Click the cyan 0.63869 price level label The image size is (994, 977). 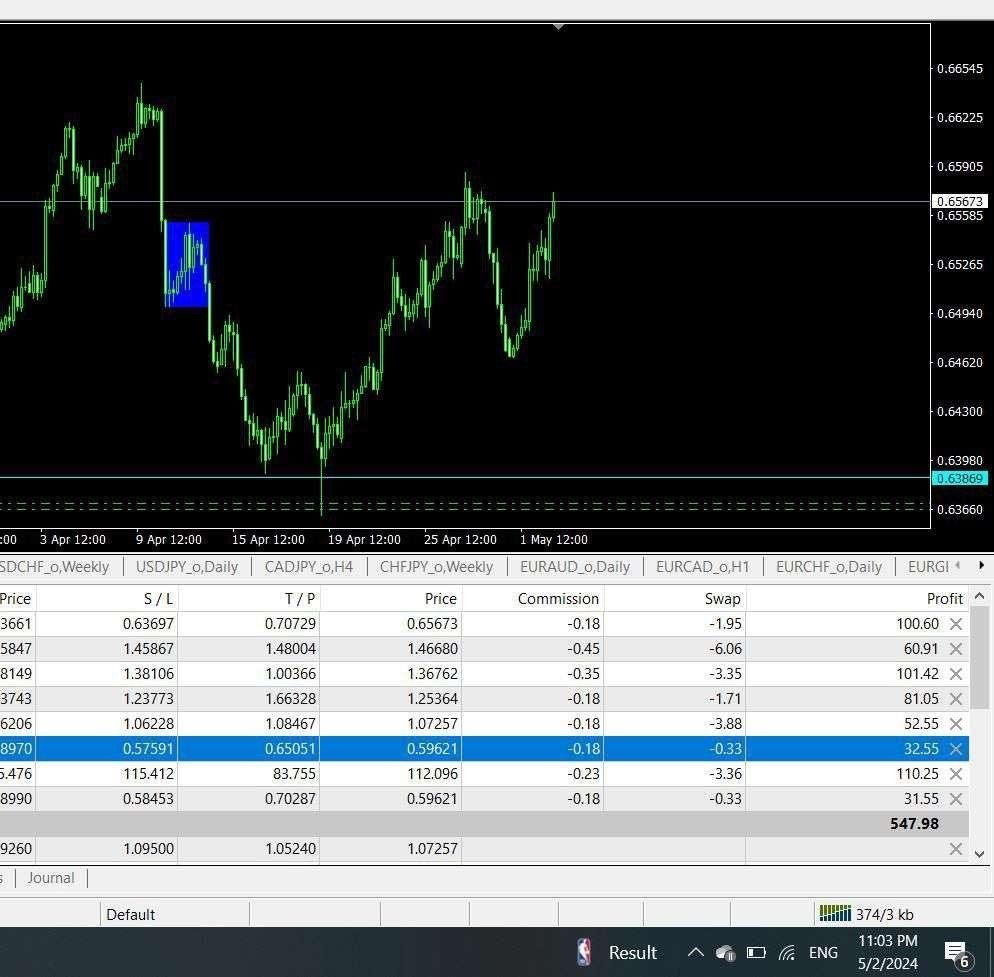(960, 478)
